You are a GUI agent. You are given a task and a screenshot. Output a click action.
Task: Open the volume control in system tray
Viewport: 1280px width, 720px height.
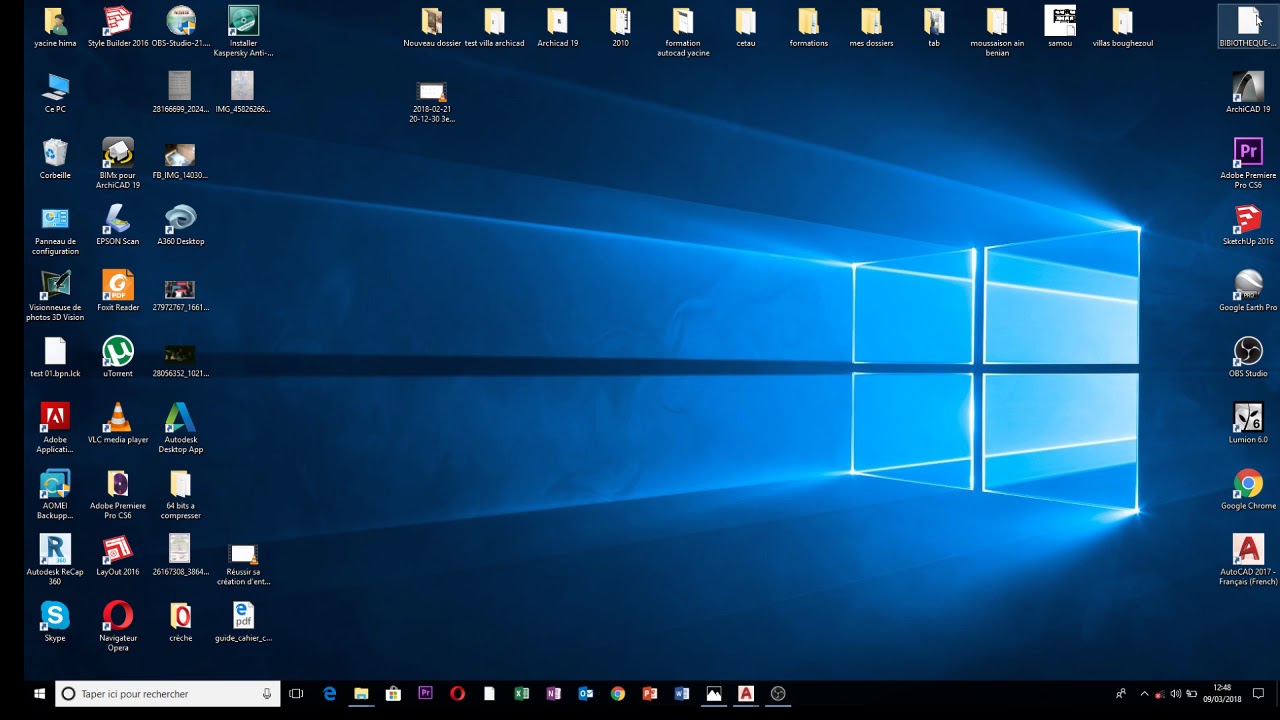pyautogui.click(x=1176, y=693)
